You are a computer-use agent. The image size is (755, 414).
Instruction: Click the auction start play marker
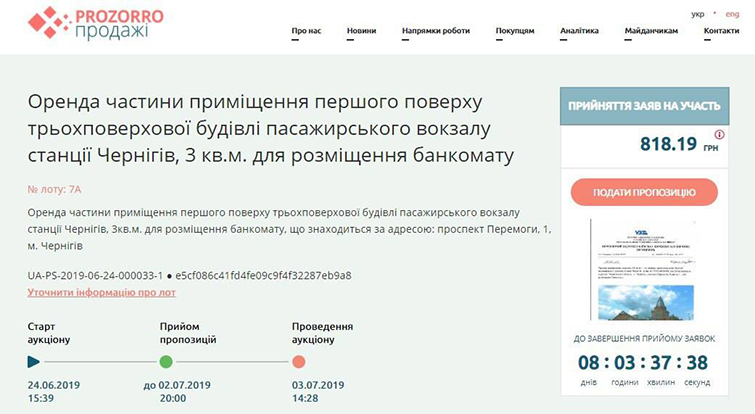coord(34,362)
